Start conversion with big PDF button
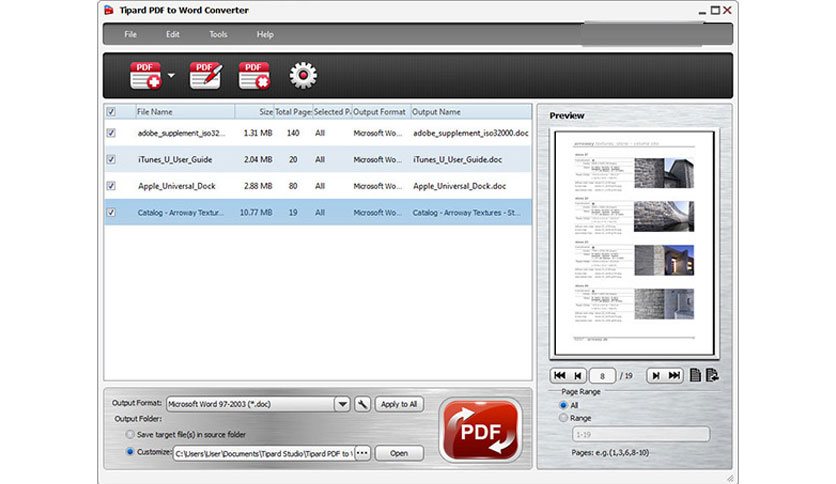Screen dimensions: 836x484 click(480, 430)
